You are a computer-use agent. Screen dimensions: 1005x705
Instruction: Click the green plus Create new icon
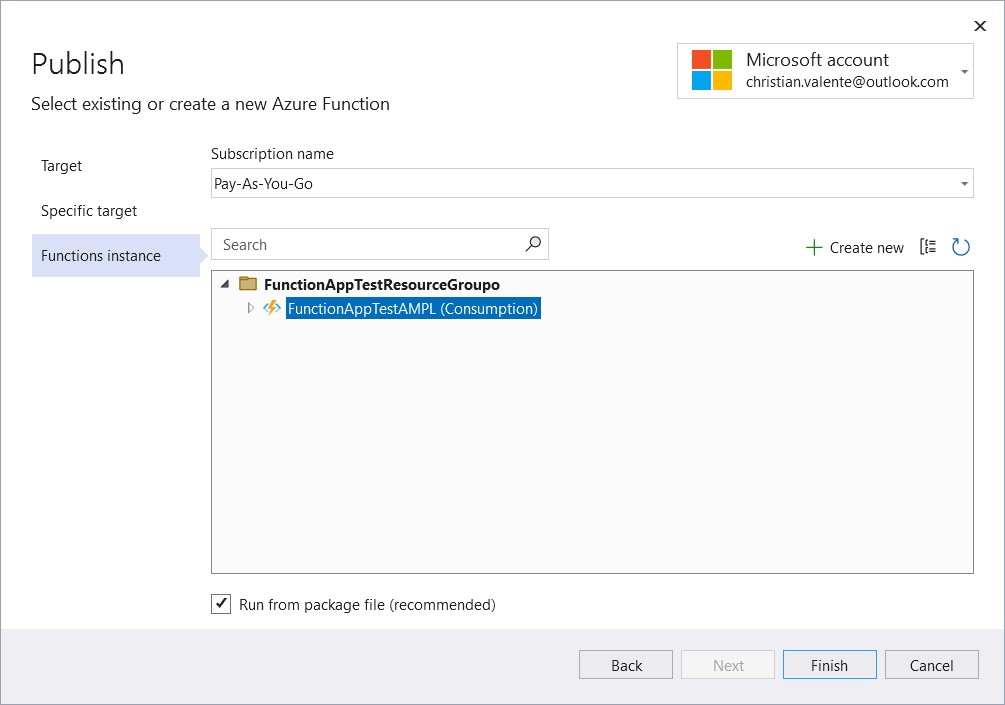point(813,247)
